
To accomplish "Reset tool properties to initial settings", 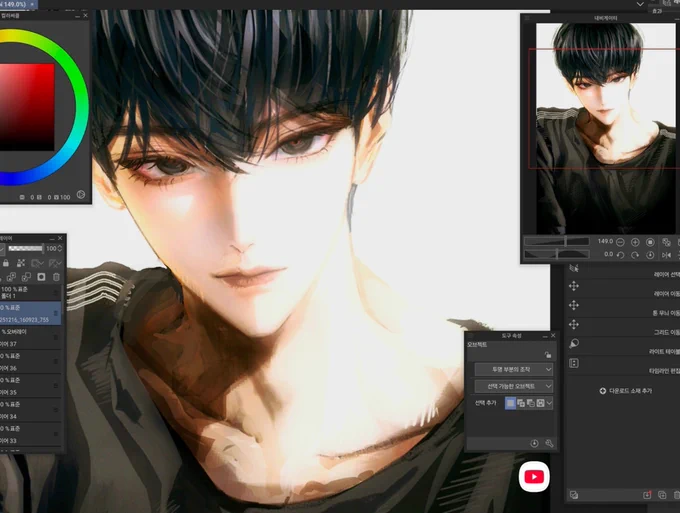I will click(534, 443).
